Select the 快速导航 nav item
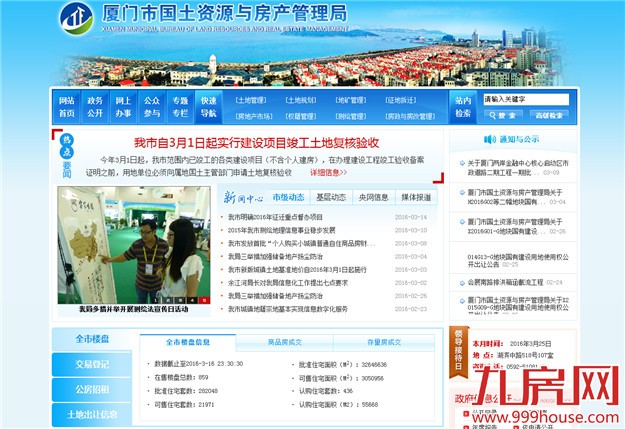 pos(208,107)
